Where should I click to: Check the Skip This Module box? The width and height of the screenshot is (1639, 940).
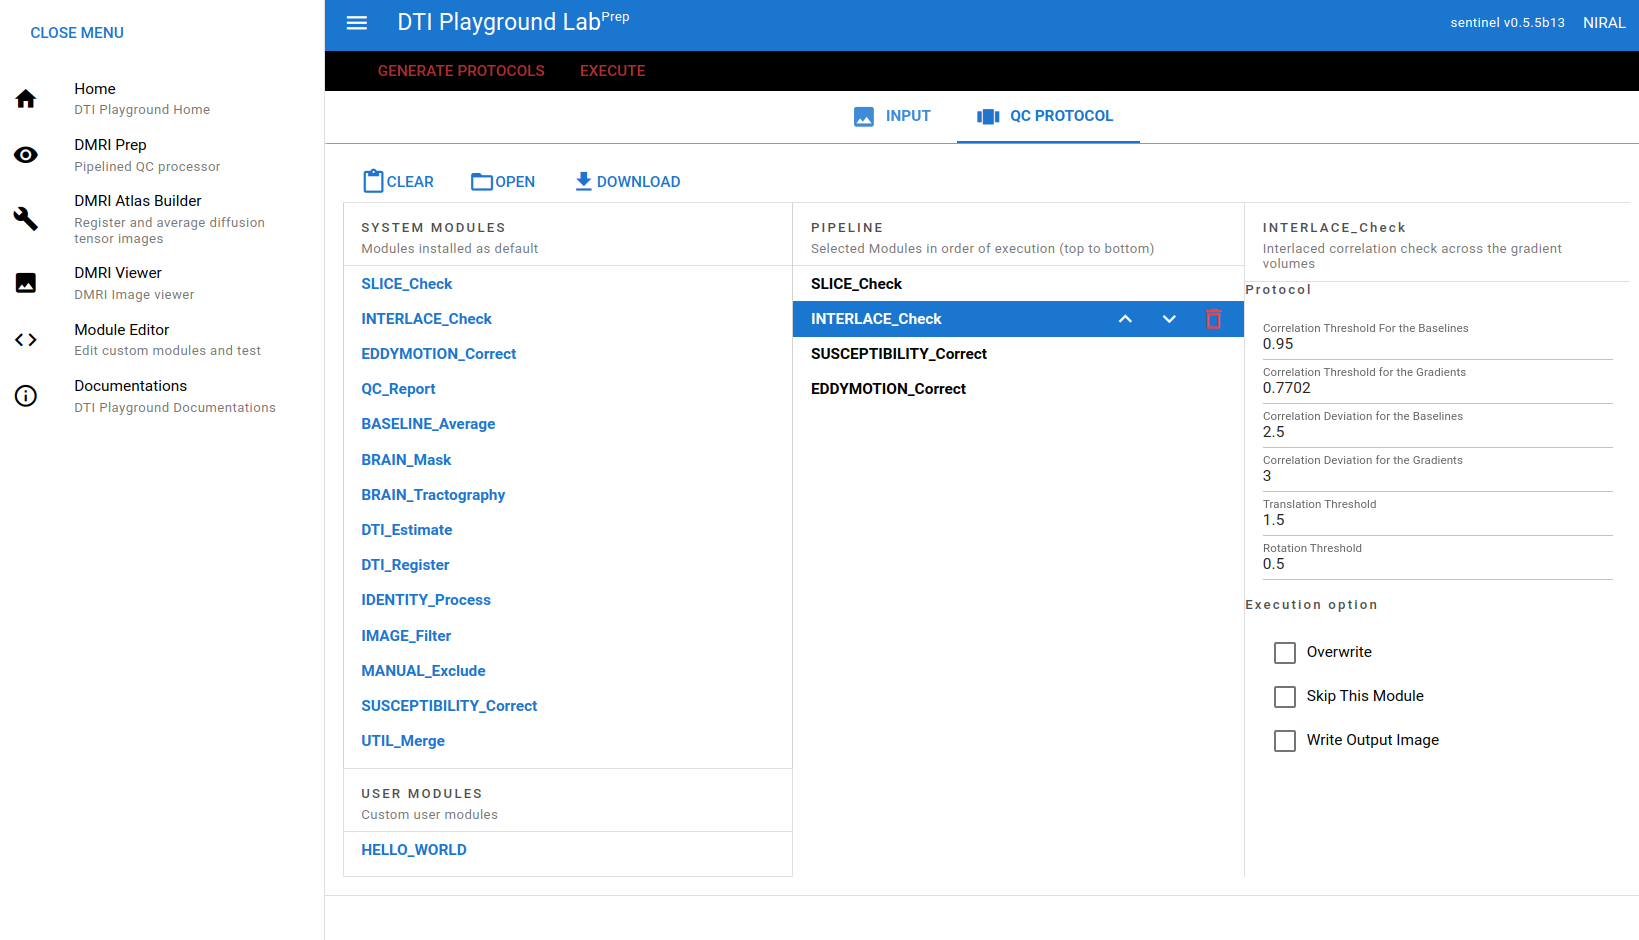(x=1285, y=697)
